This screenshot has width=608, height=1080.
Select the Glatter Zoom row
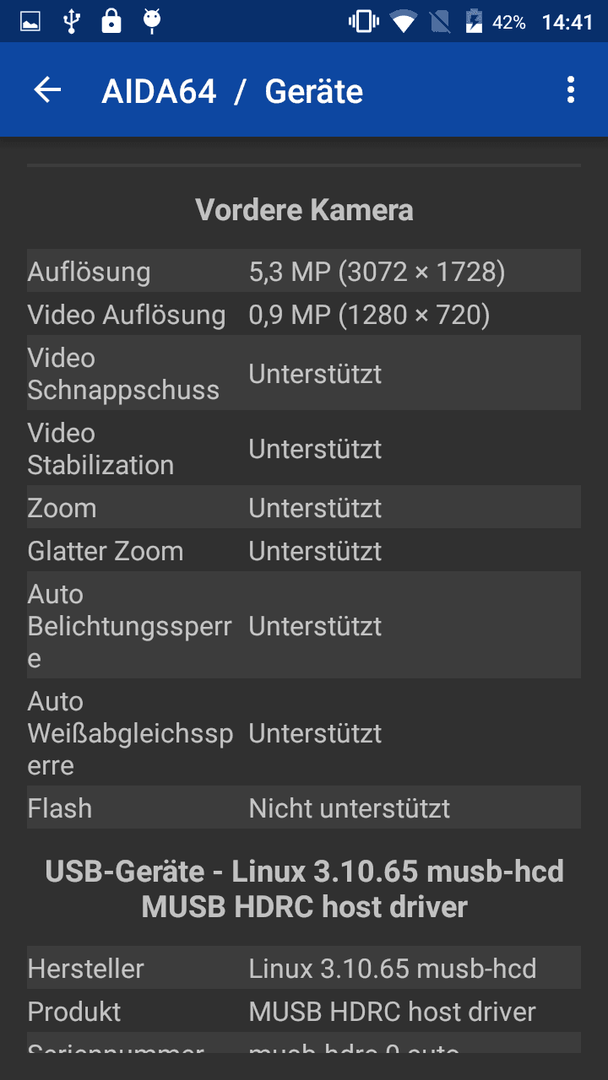click(x=304, y=551)
